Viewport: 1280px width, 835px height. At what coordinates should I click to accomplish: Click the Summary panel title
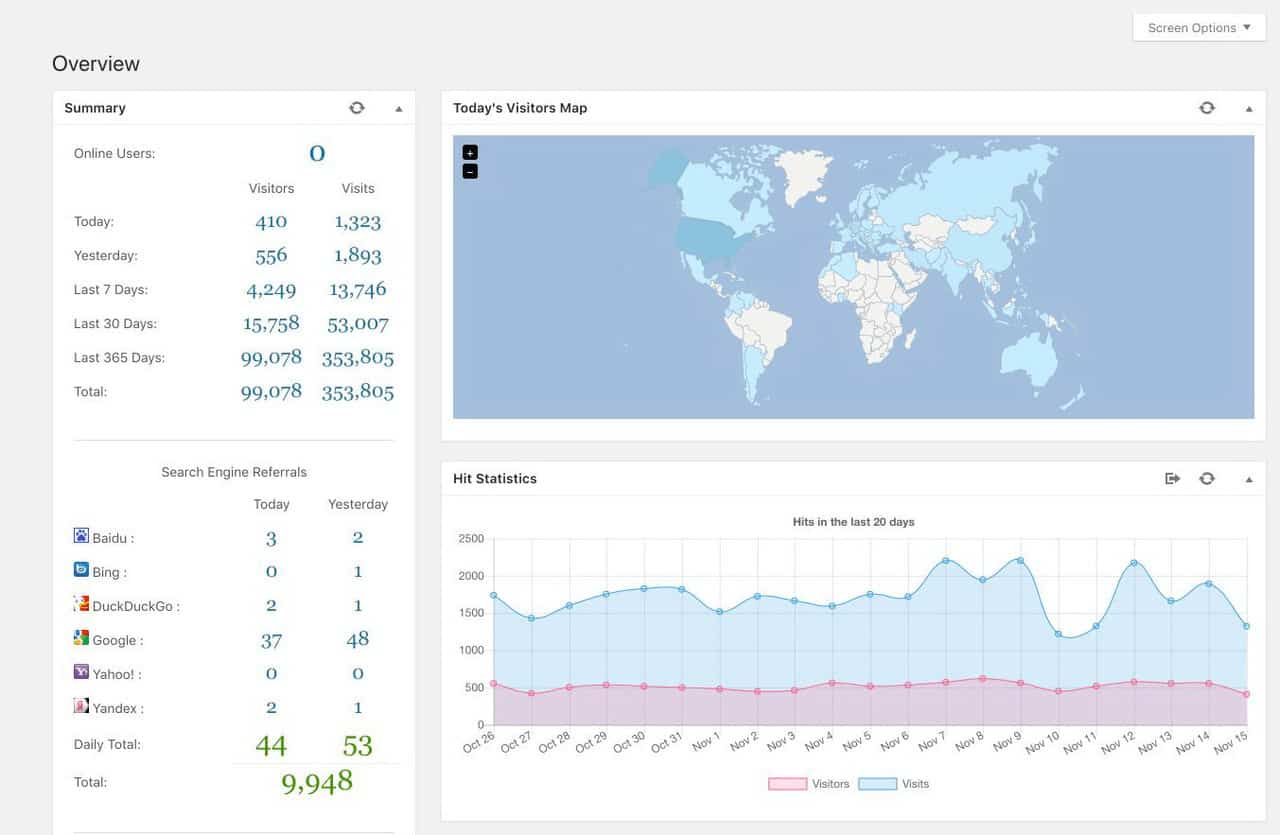coord(95,108)
